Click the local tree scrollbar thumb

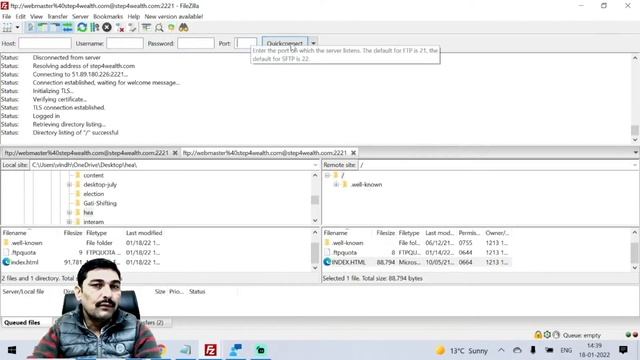coord(315,200)
